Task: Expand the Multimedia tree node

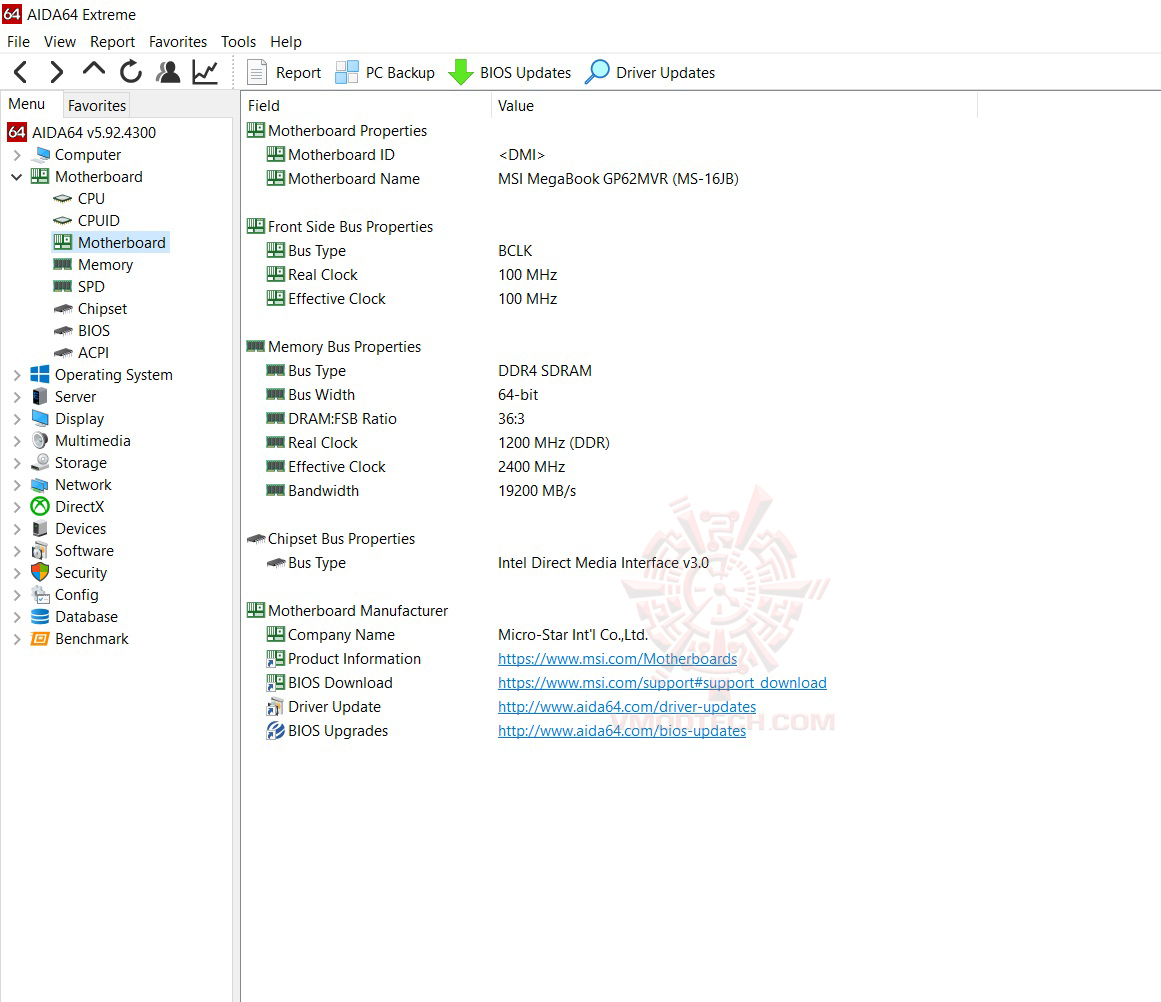Action: tap(16, 441)
